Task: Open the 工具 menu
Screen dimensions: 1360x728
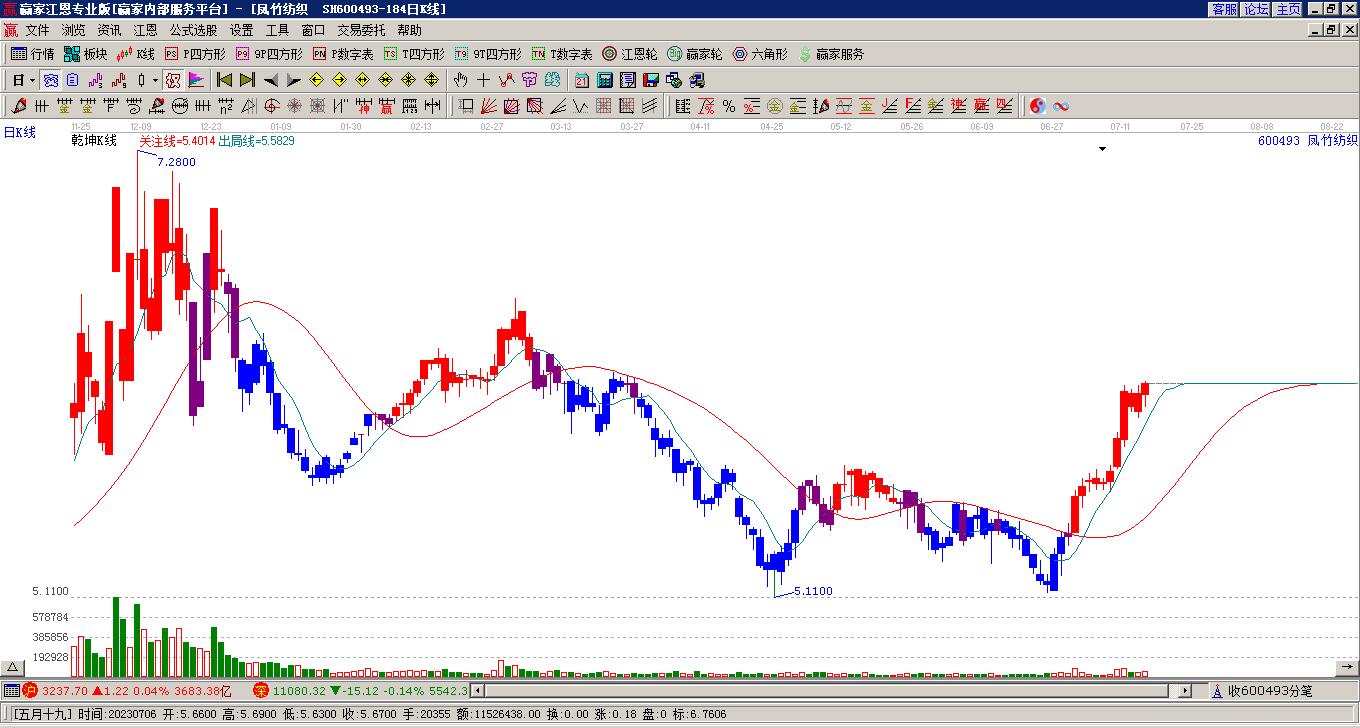Action: click(277, 30)
